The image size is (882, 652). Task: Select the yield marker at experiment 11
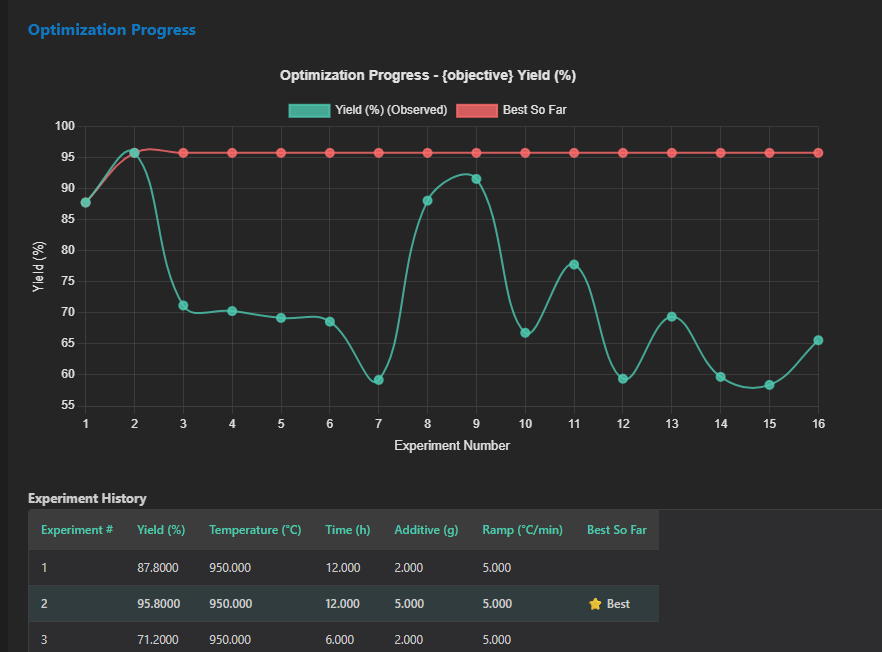pyautogui.click(x=573, y=264)
